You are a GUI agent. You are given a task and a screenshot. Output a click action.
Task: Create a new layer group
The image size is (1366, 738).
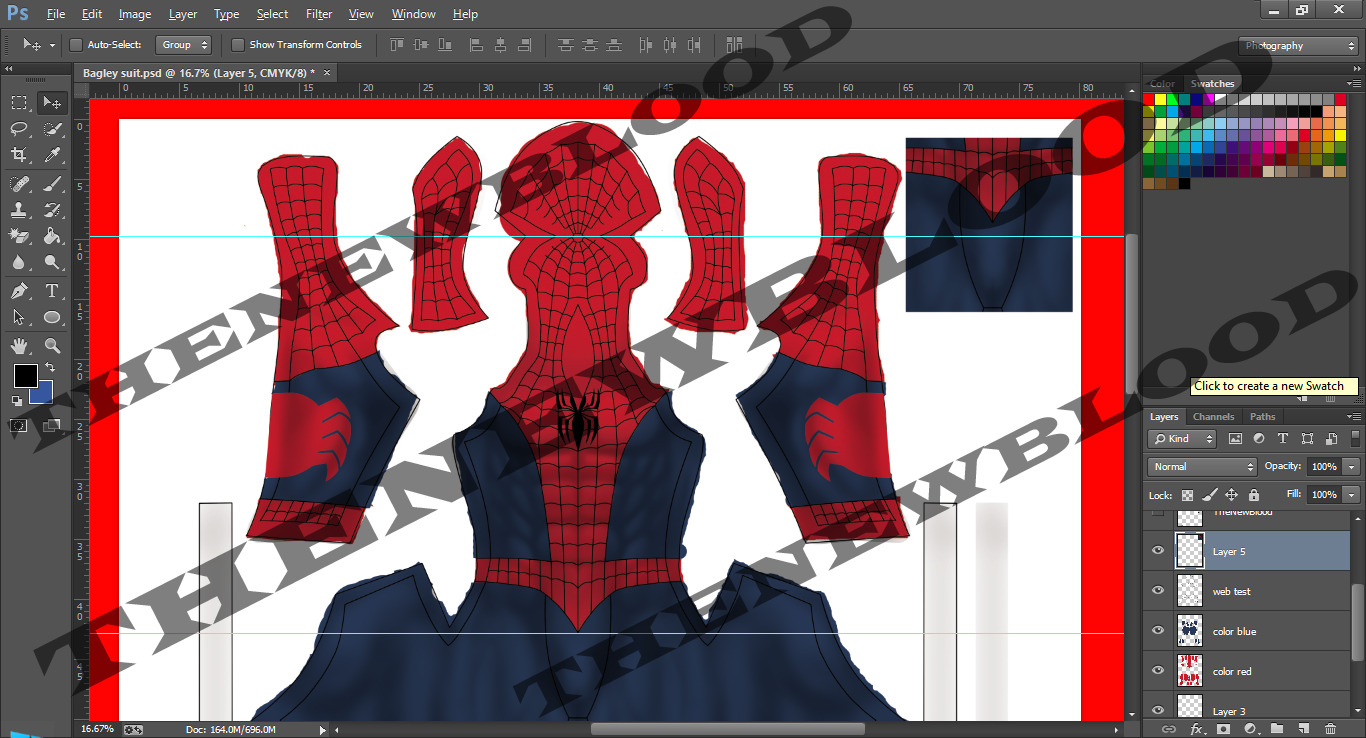point(1277,729)
